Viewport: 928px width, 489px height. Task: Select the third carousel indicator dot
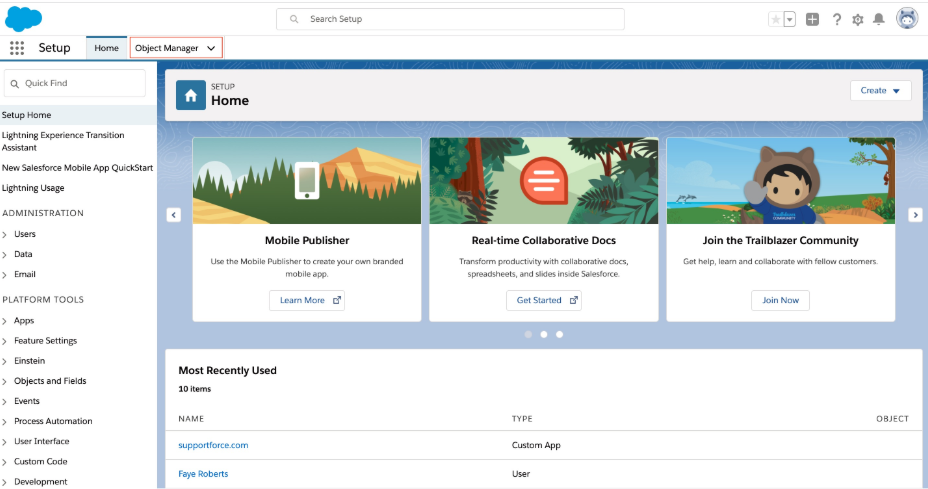(559, 334)
